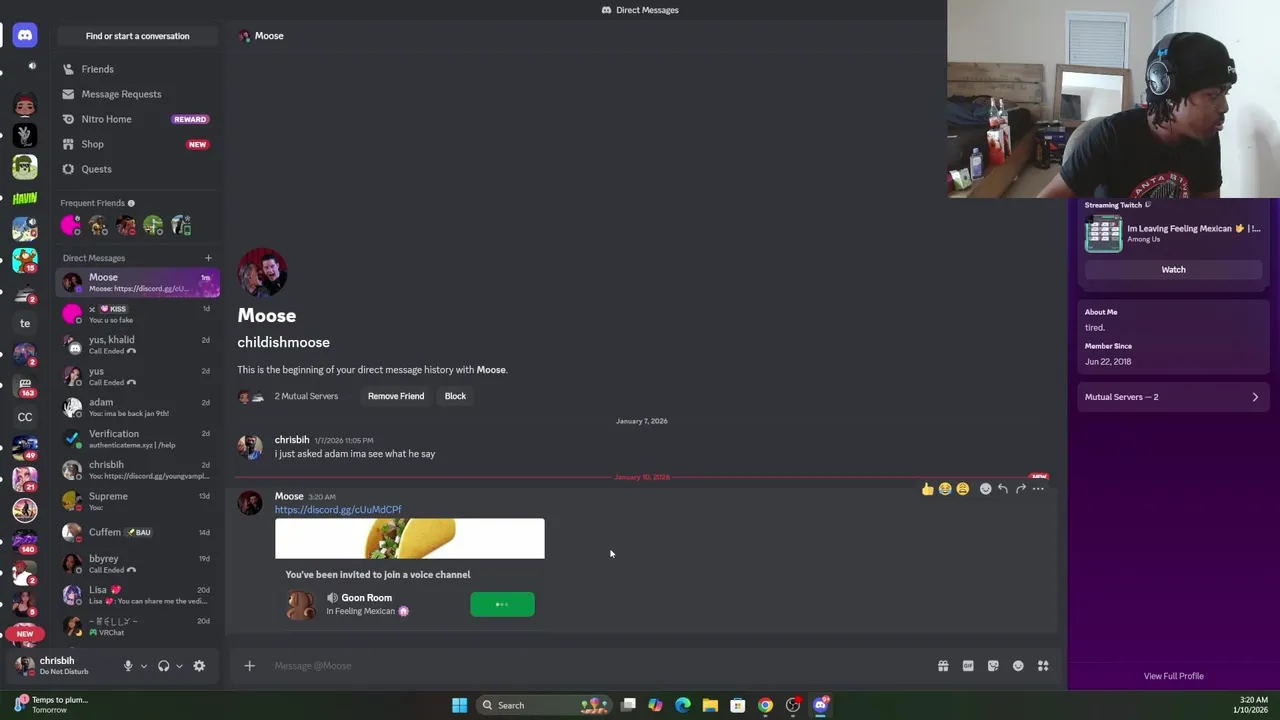The height and width of the screenshot is (720, 1280).
Task: Open the adam direct message
Action: coord(138,407)
